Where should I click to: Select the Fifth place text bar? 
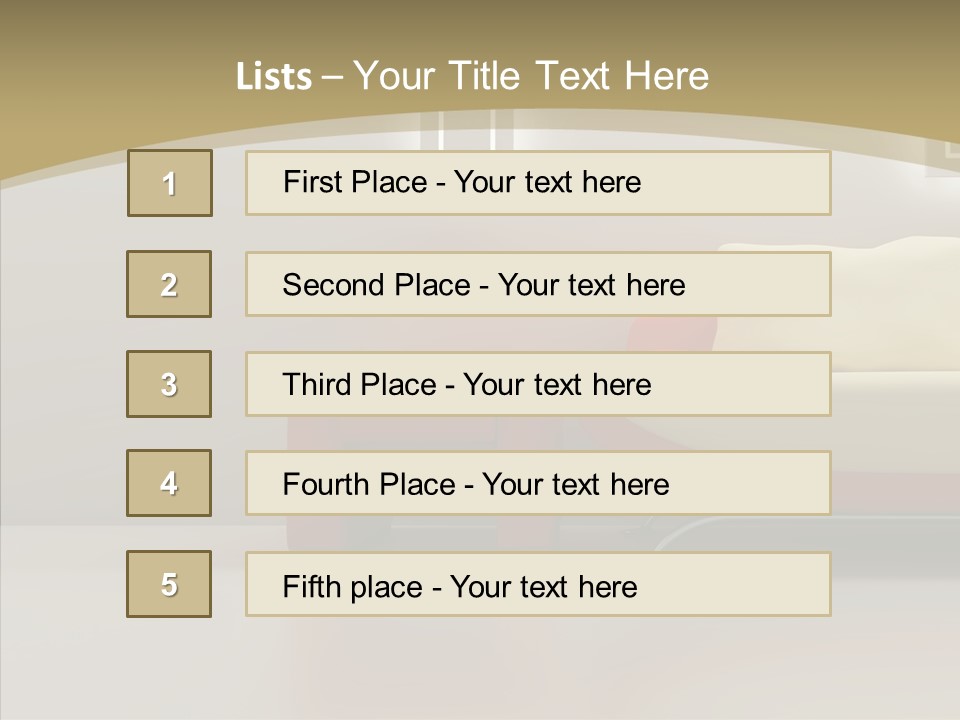[x=538, y=585]
